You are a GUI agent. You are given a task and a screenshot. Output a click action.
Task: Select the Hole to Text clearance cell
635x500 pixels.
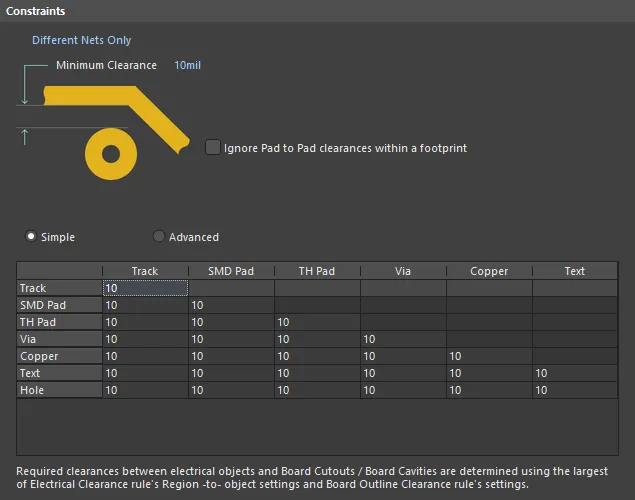pos(574,390)
